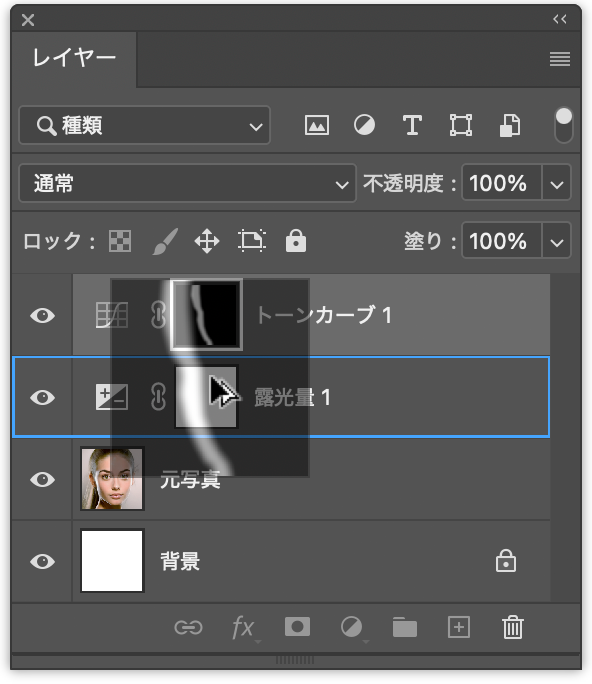Open the Layers panel hamburger menu
The image size is (592, 684).
tap(560, 59)
